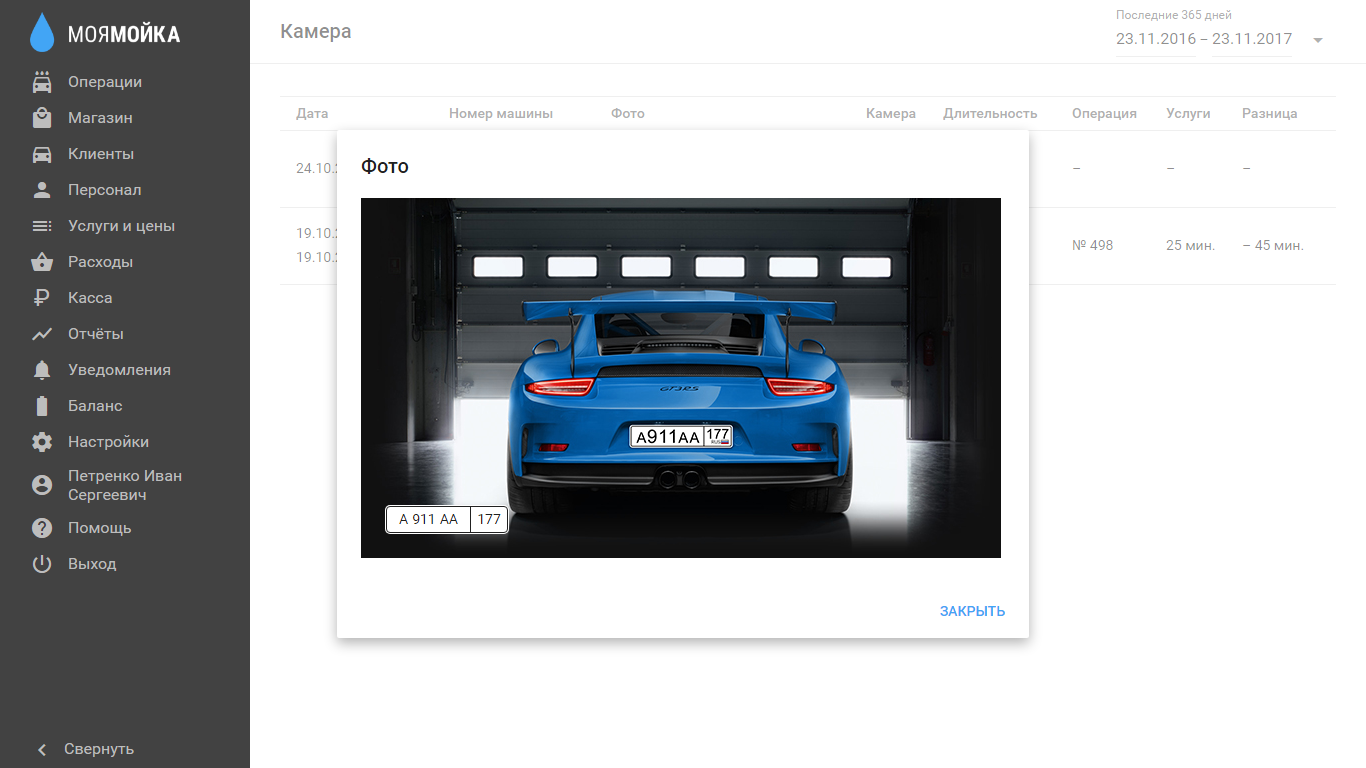Screen dimensions: 1366x768
Task: Click the Клиенты car icon
Action: point(42,154)
